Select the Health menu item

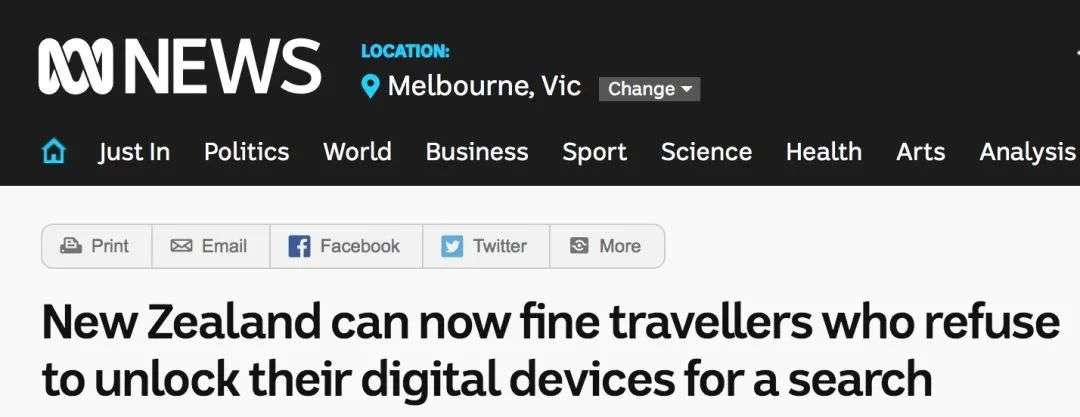coord(823,152)
